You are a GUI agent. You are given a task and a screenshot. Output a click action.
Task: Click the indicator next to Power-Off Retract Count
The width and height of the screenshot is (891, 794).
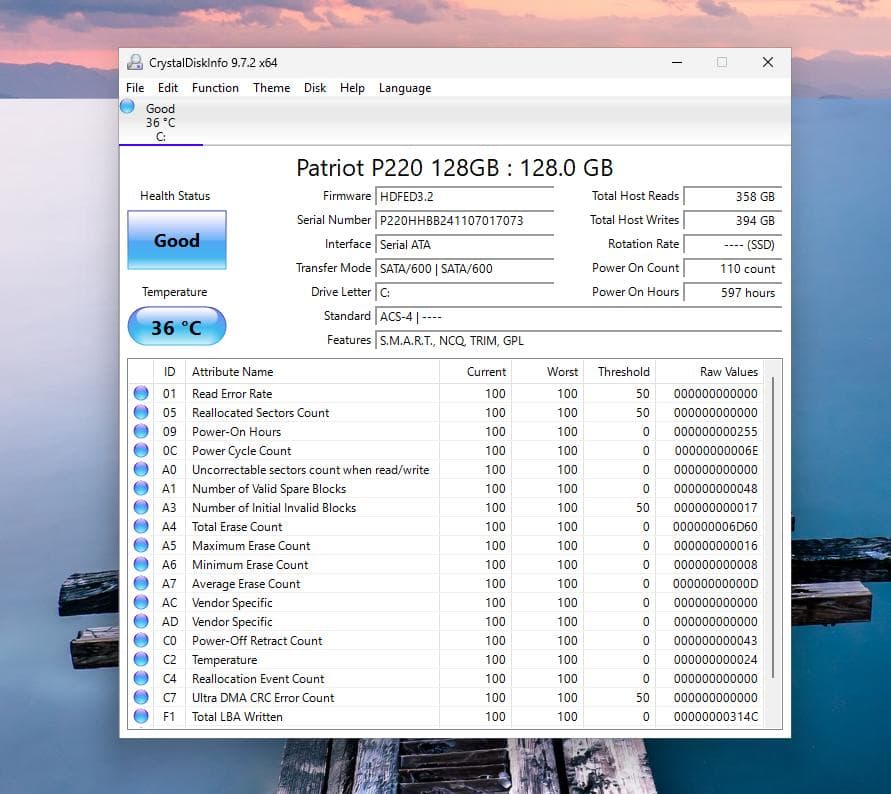click(x=140, y=640)
